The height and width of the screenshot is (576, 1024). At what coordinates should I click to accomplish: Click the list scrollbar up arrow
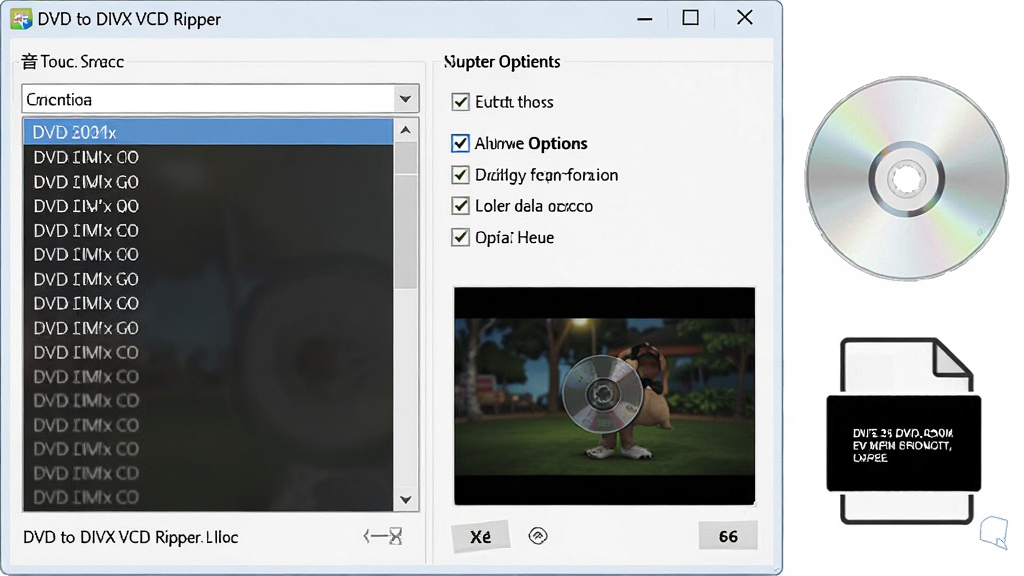pyautogui.click(x=406, y=131)
